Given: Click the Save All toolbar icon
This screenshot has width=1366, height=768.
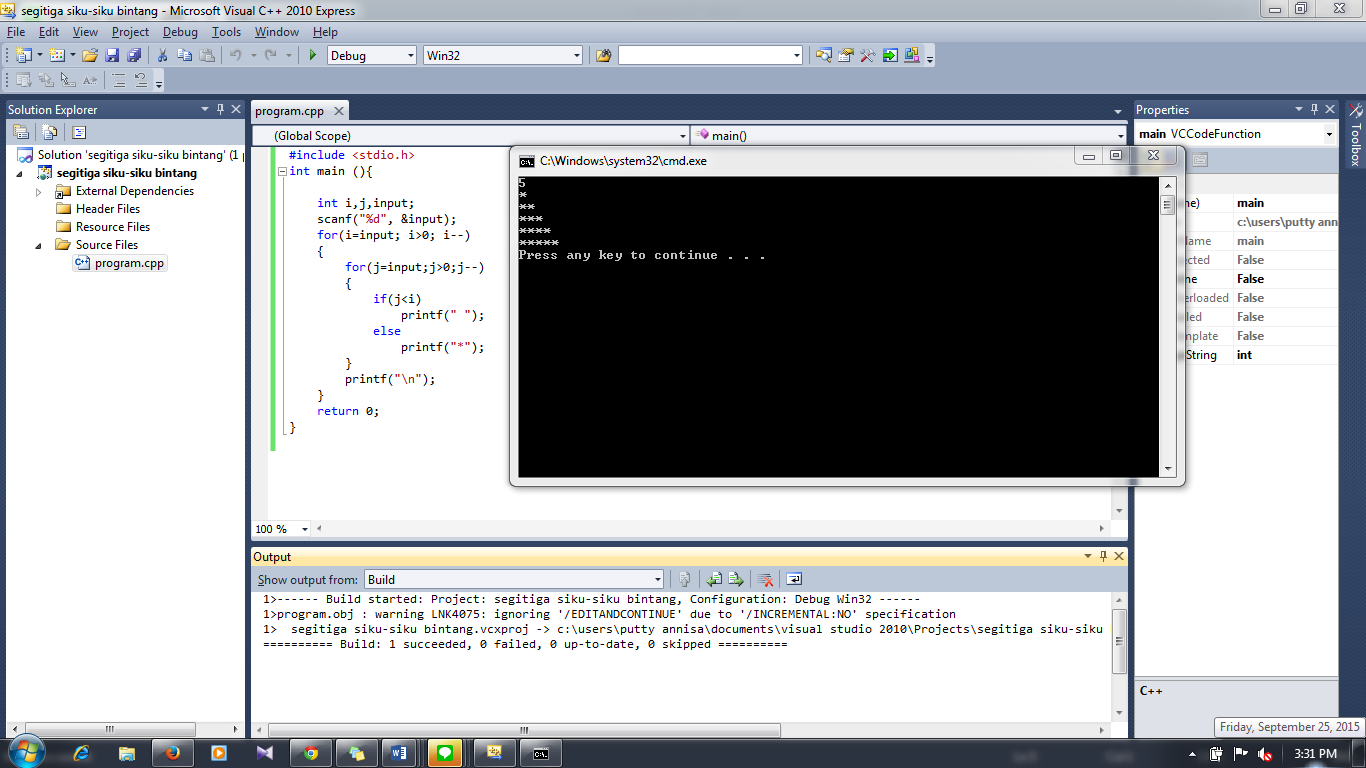Looking at the screenshot, I should coord(133,56).
